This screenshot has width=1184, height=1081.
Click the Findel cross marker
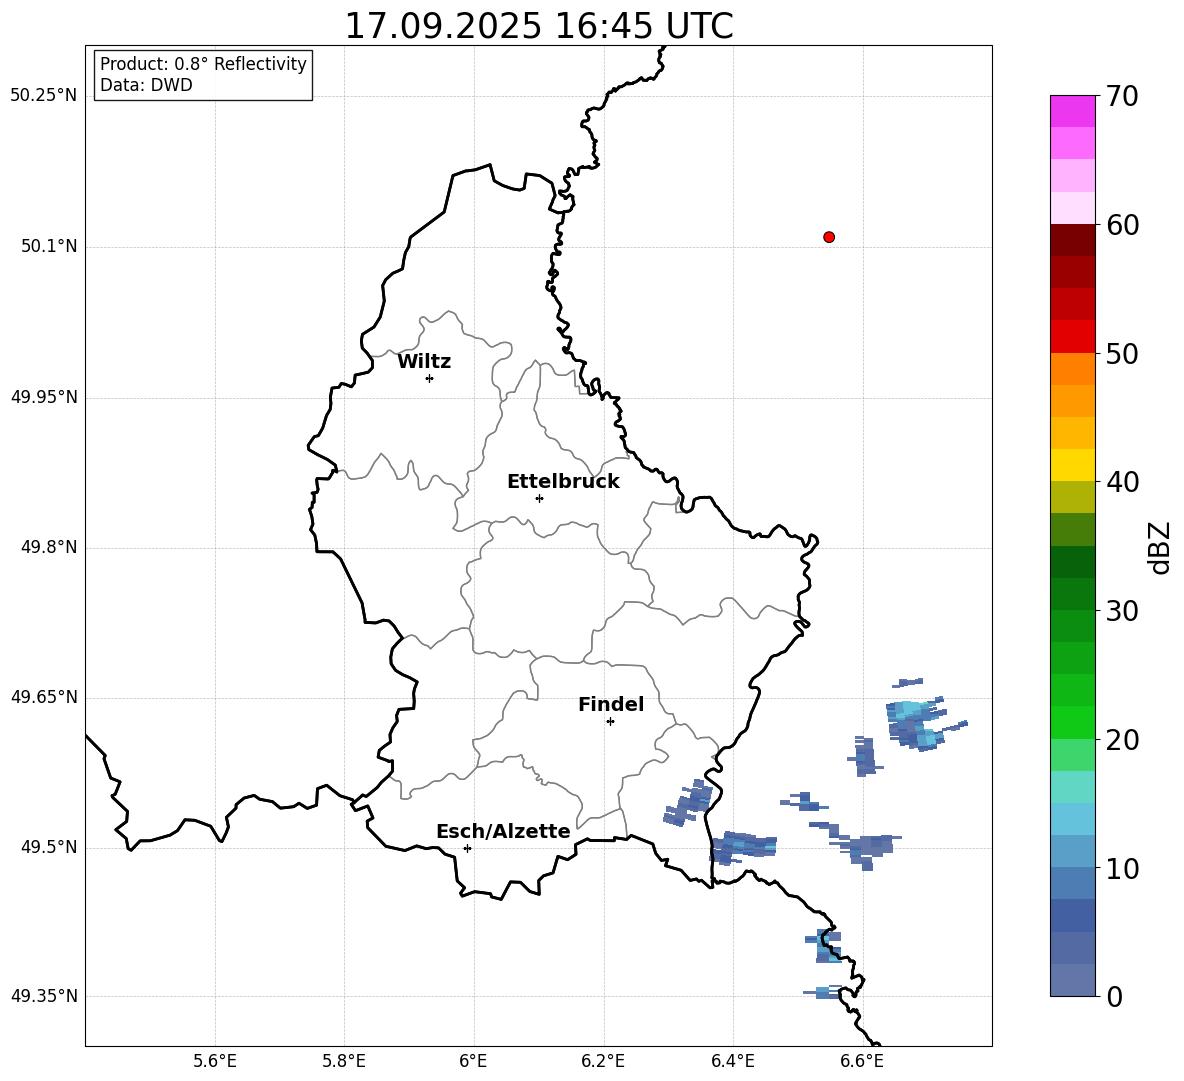[x=610, y=722]
